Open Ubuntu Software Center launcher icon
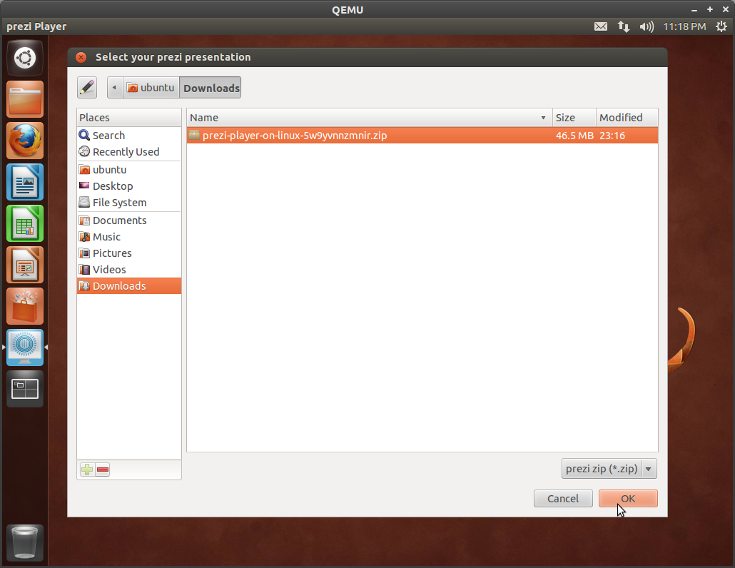735x568 pixels. pos(25,306)
